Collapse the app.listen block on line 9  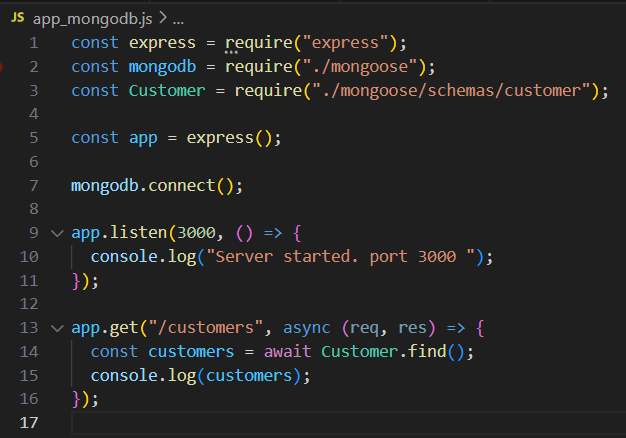pos(58,233)
